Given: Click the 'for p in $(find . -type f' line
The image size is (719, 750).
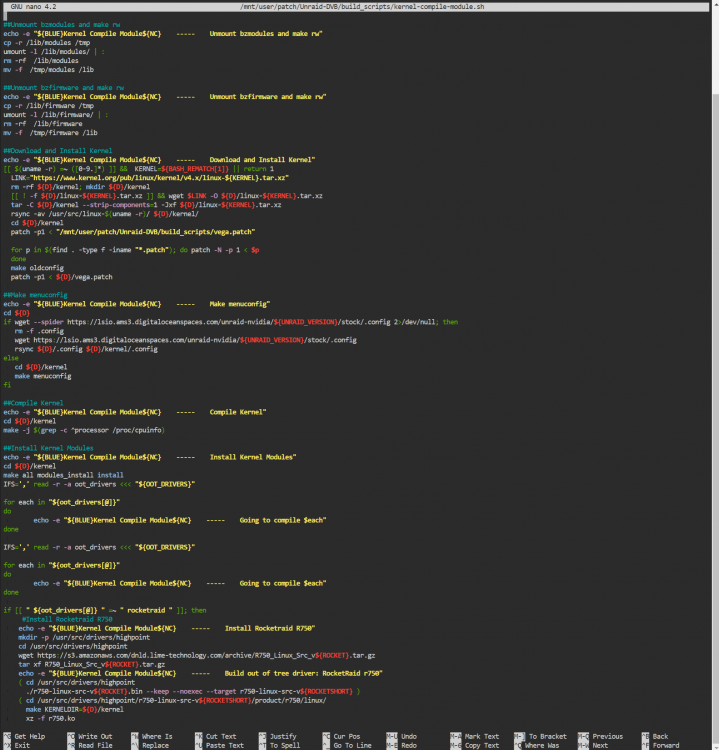Looking at the screenshot, I should (135, 250).
